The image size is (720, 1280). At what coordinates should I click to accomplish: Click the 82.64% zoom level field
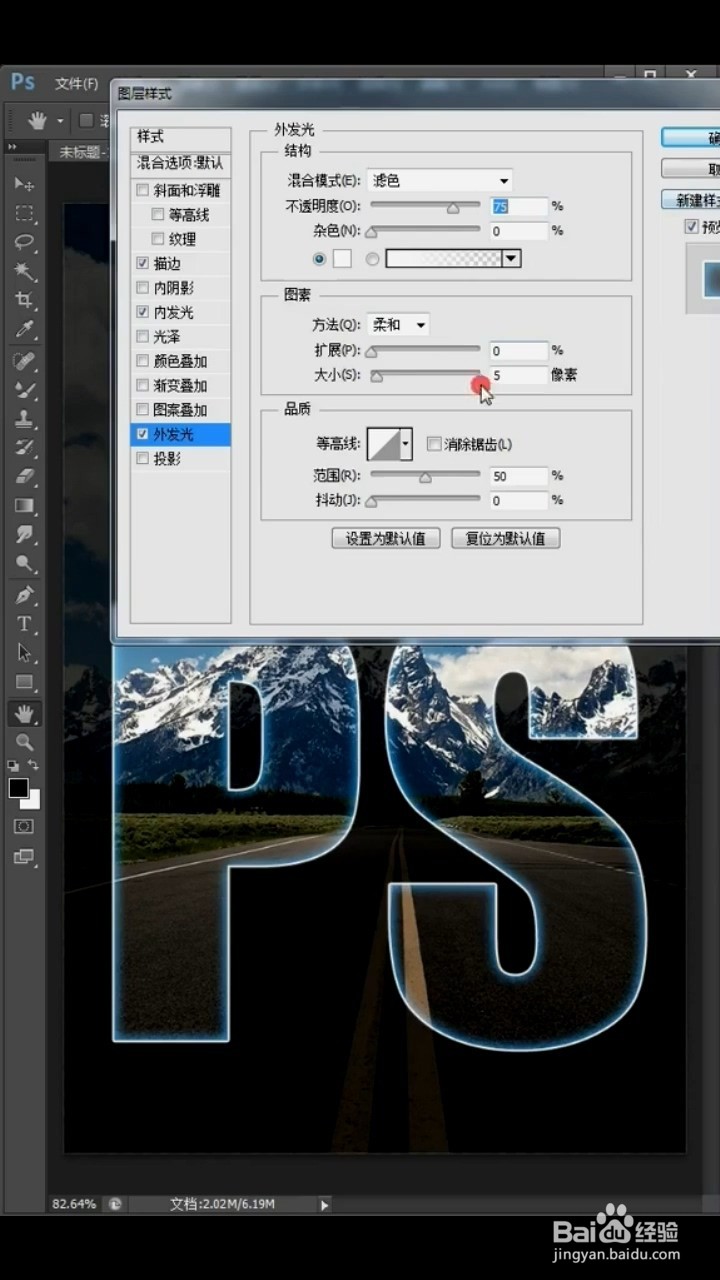75,1204
